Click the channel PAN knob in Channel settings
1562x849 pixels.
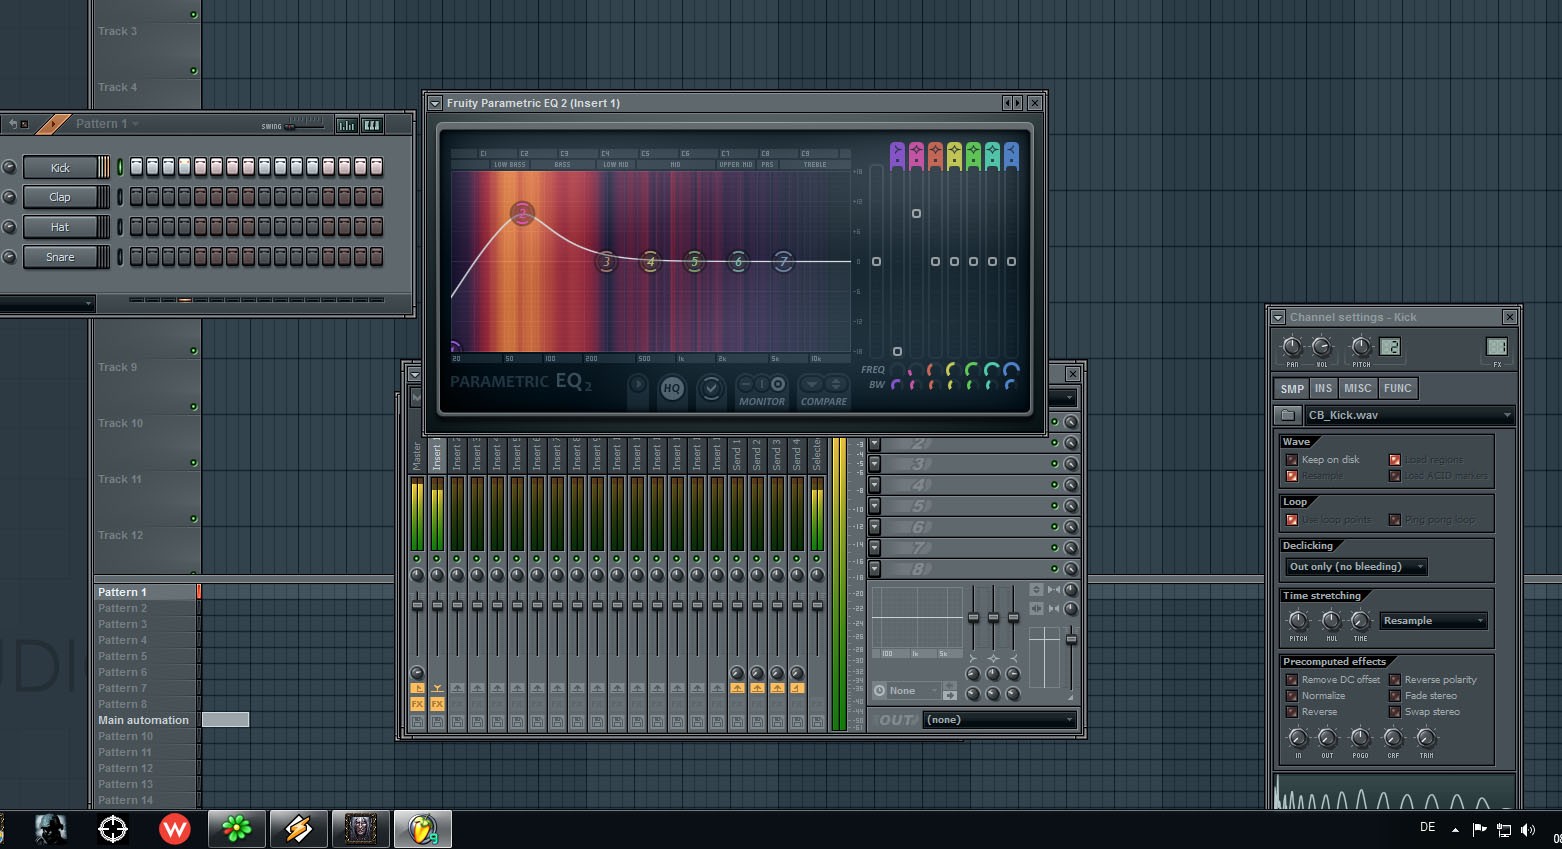(x=1292, y=347)
